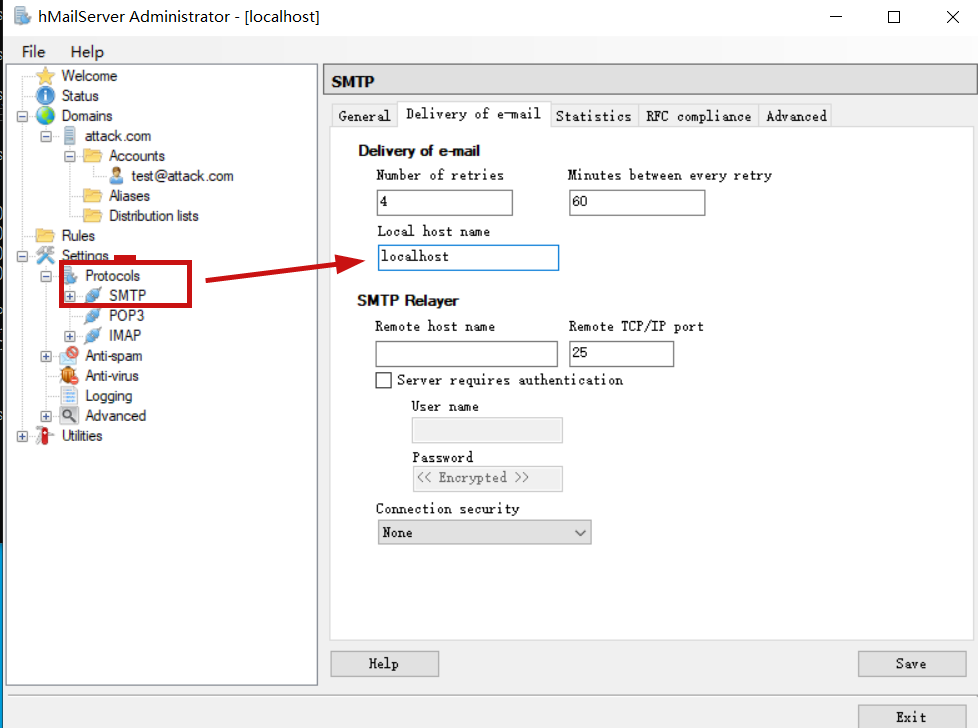Expand the IMAP tree node

coord(69,336)
